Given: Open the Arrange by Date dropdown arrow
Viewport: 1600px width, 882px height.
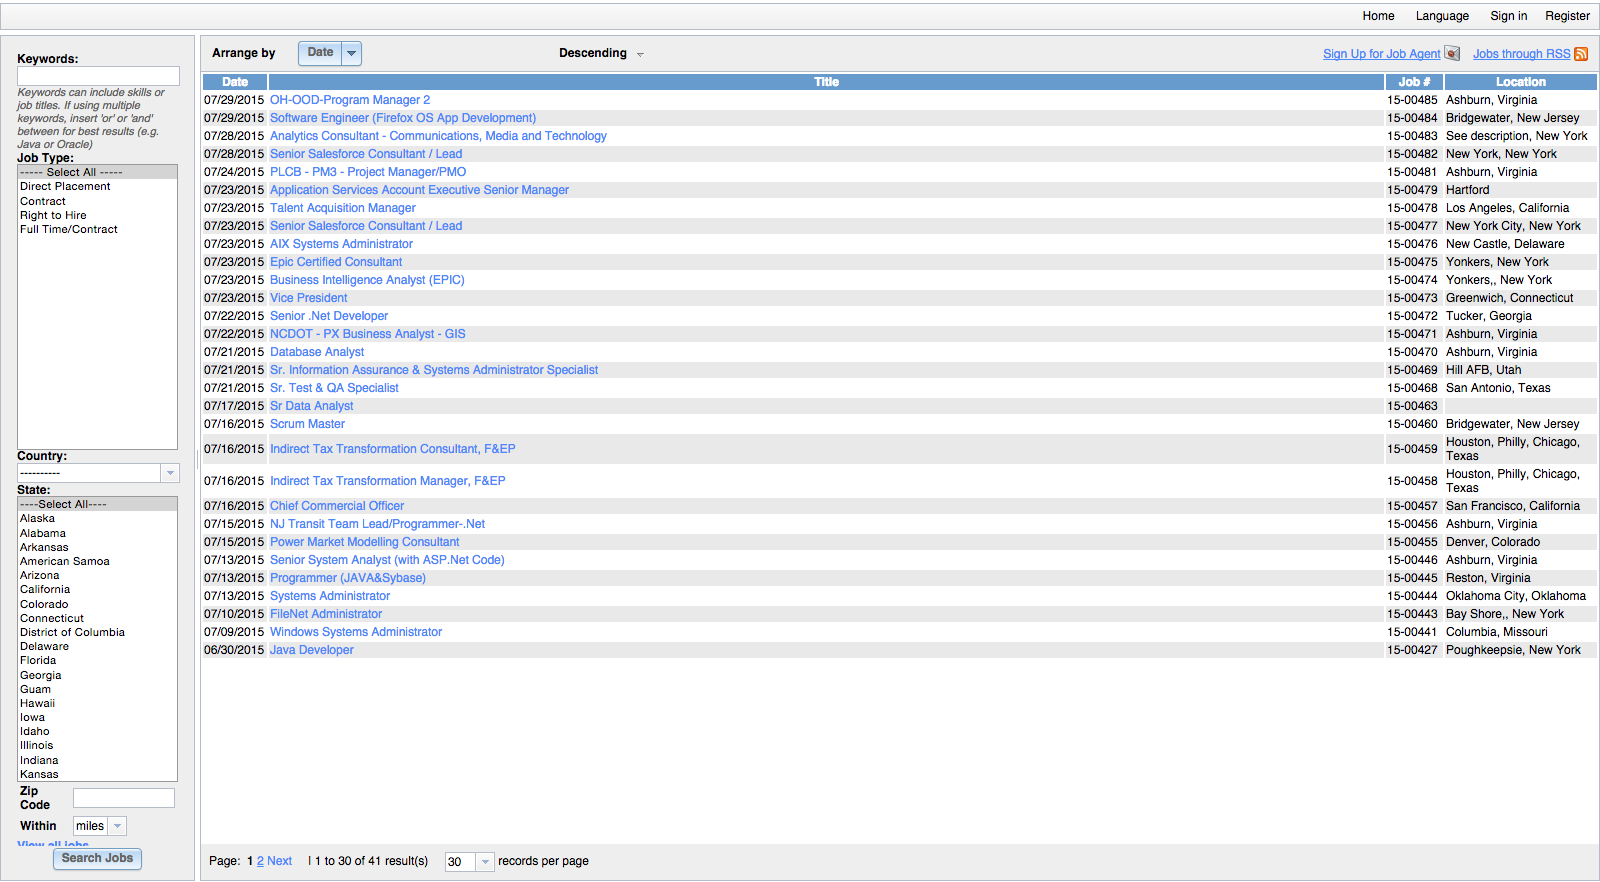Looking at the screenshot, I should click(x=351, y=53).
